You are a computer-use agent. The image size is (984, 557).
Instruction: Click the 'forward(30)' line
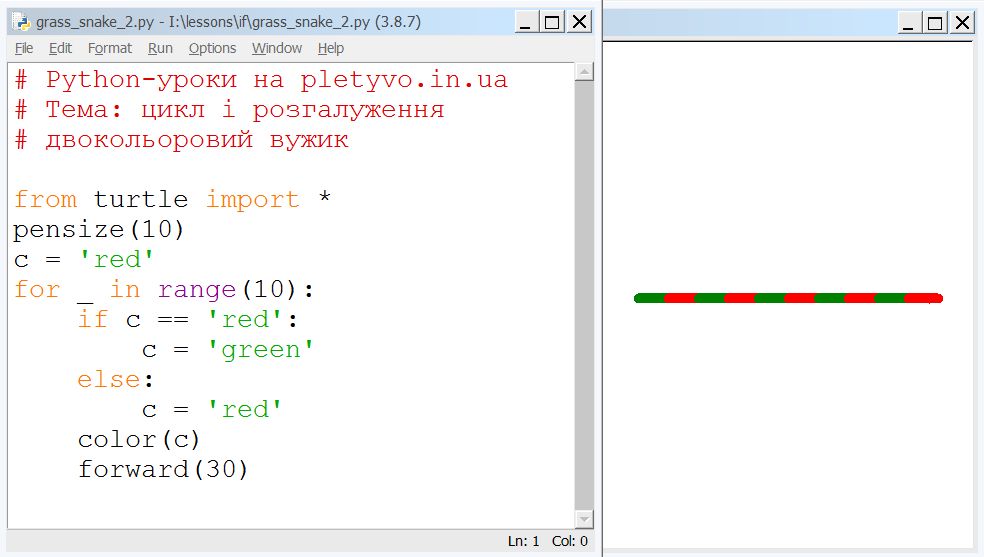click(x=163, y=470)
